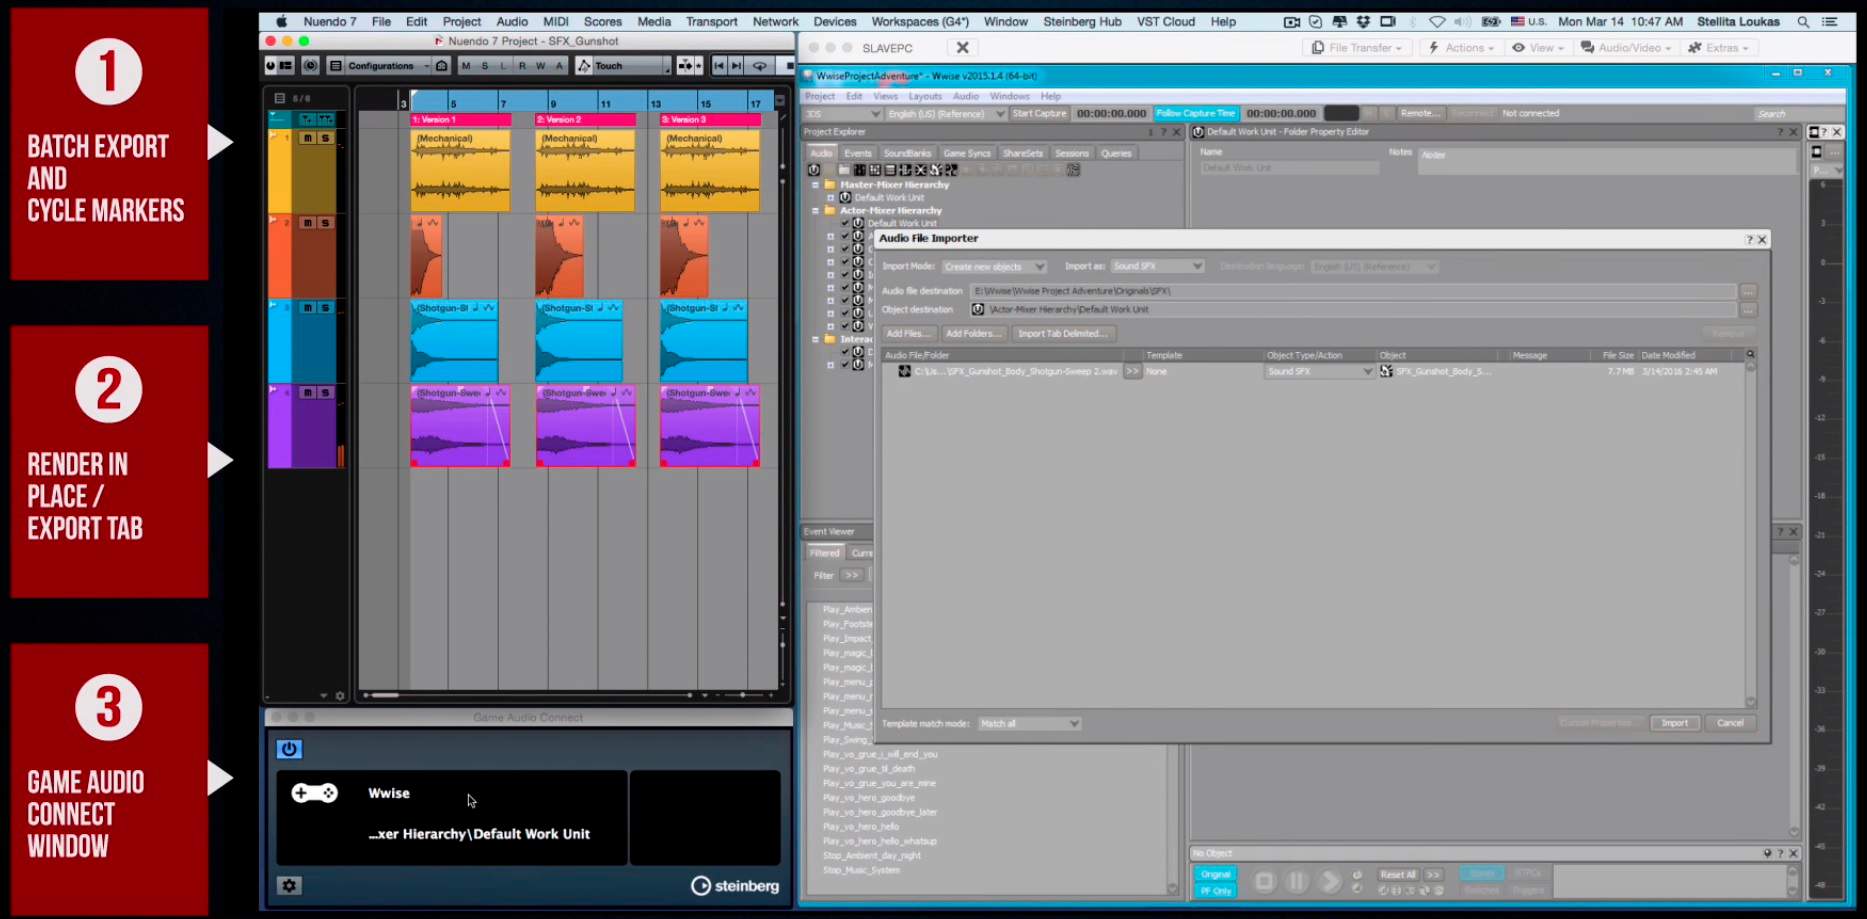Open Nuendo track visibility Configurations icon
This screenshot has width=1867, height=919.
pos(336,66)
